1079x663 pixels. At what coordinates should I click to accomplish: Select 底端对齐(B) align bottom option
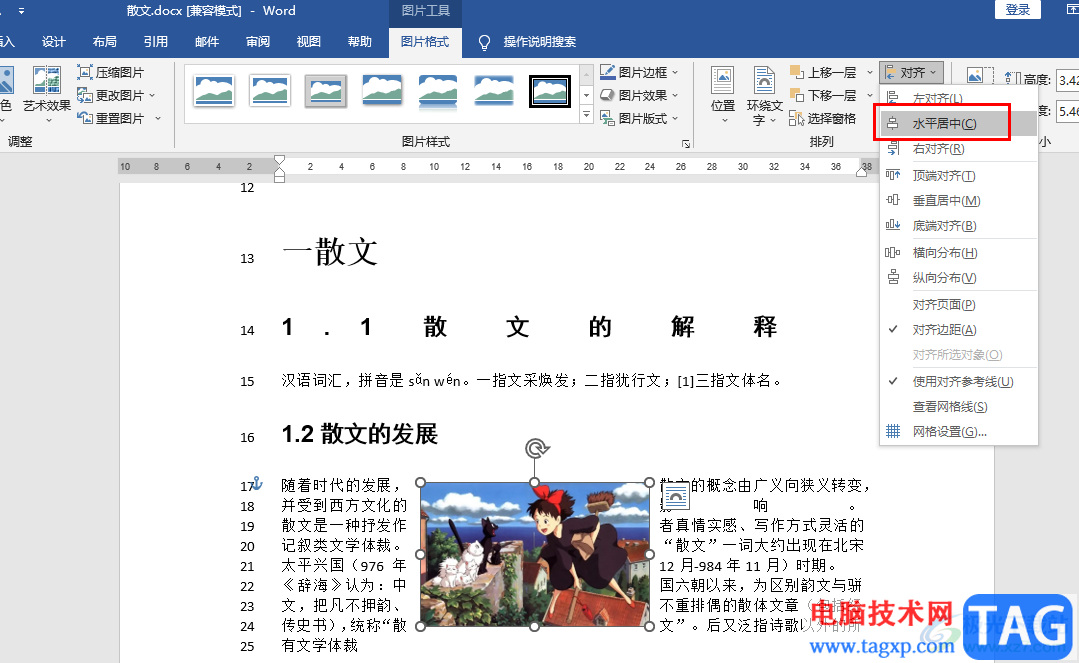[x=958, y=225]
